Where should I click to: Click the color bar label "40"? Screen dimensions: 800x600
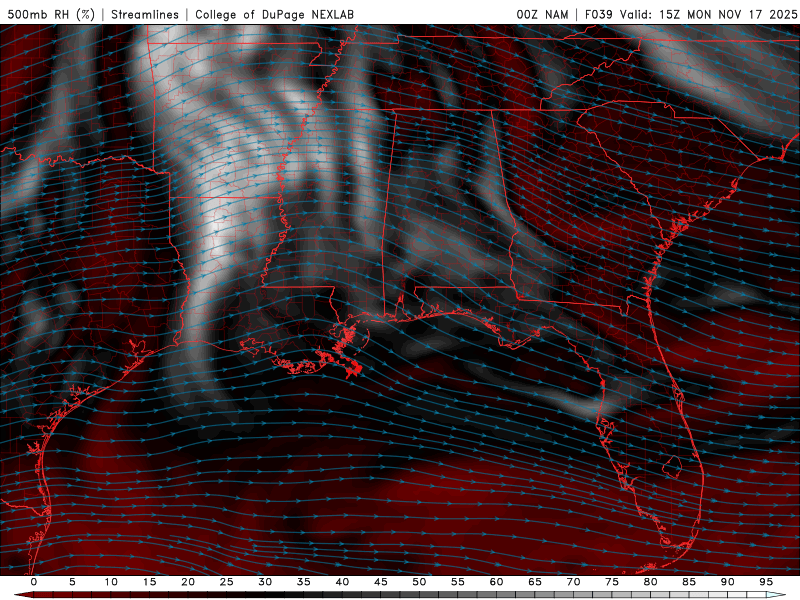click(342, 582)
